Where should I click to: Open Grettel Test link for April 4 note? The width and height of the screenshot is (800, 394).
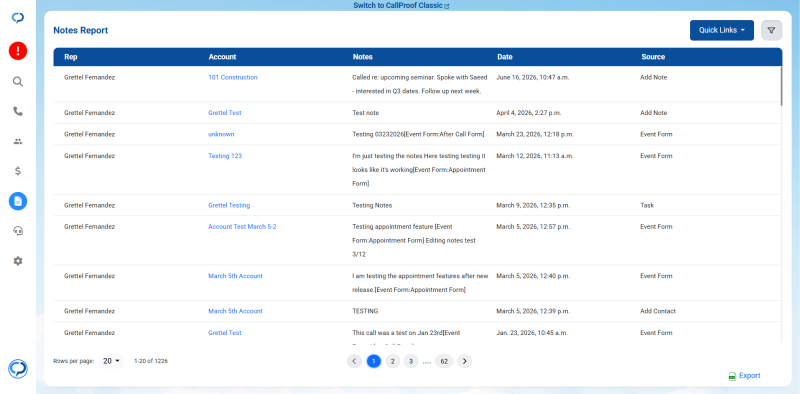point(225,113)
